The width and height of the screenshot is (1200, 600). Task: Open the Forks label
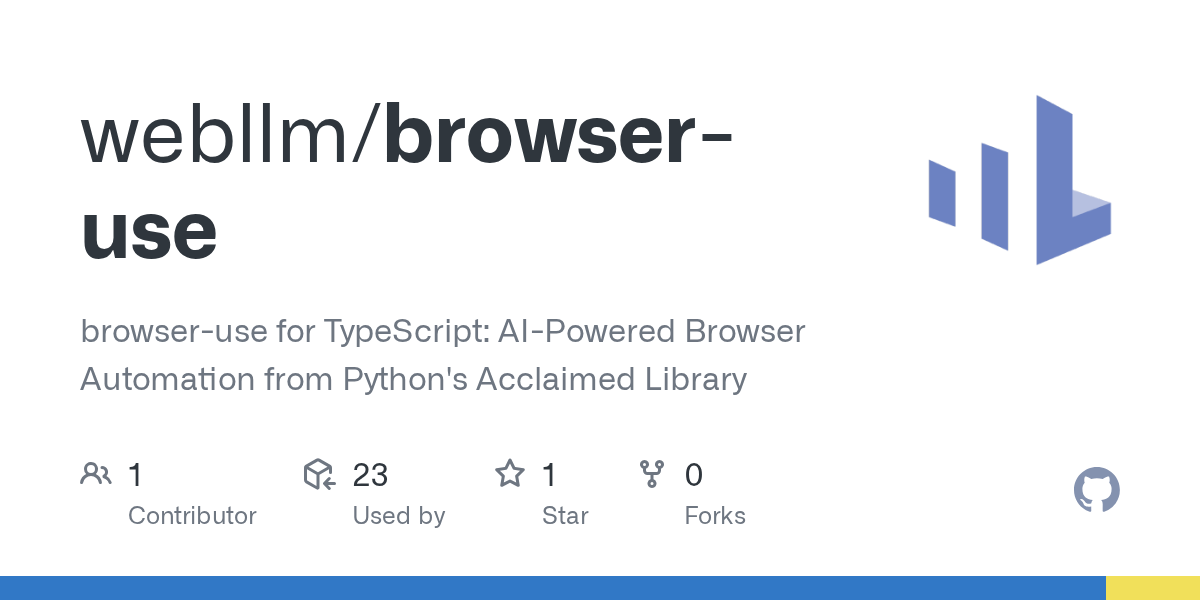pyautogui.click(x=715, y=516)
